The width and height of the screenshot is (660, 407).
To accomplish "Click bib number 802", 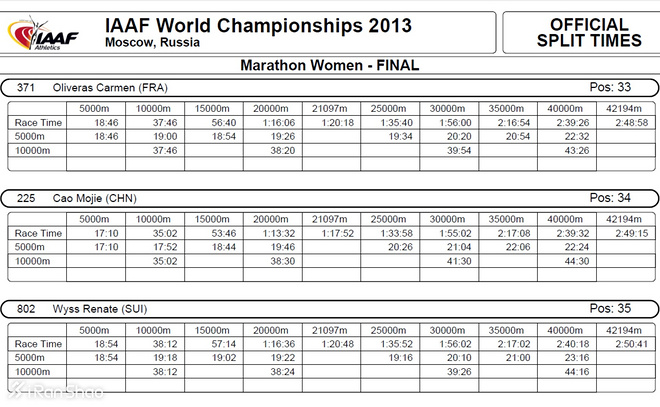I will pos(26,309).
